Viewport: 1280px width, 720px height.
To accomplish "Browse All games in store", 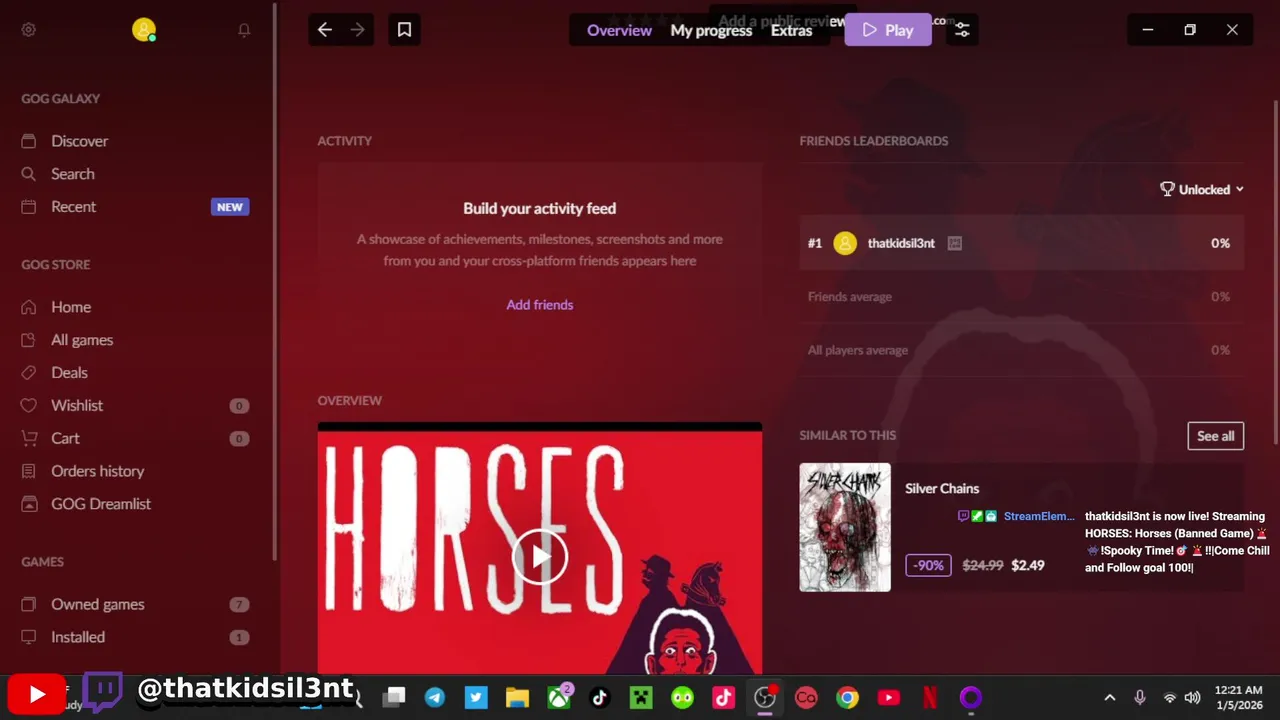I will 82,340.
